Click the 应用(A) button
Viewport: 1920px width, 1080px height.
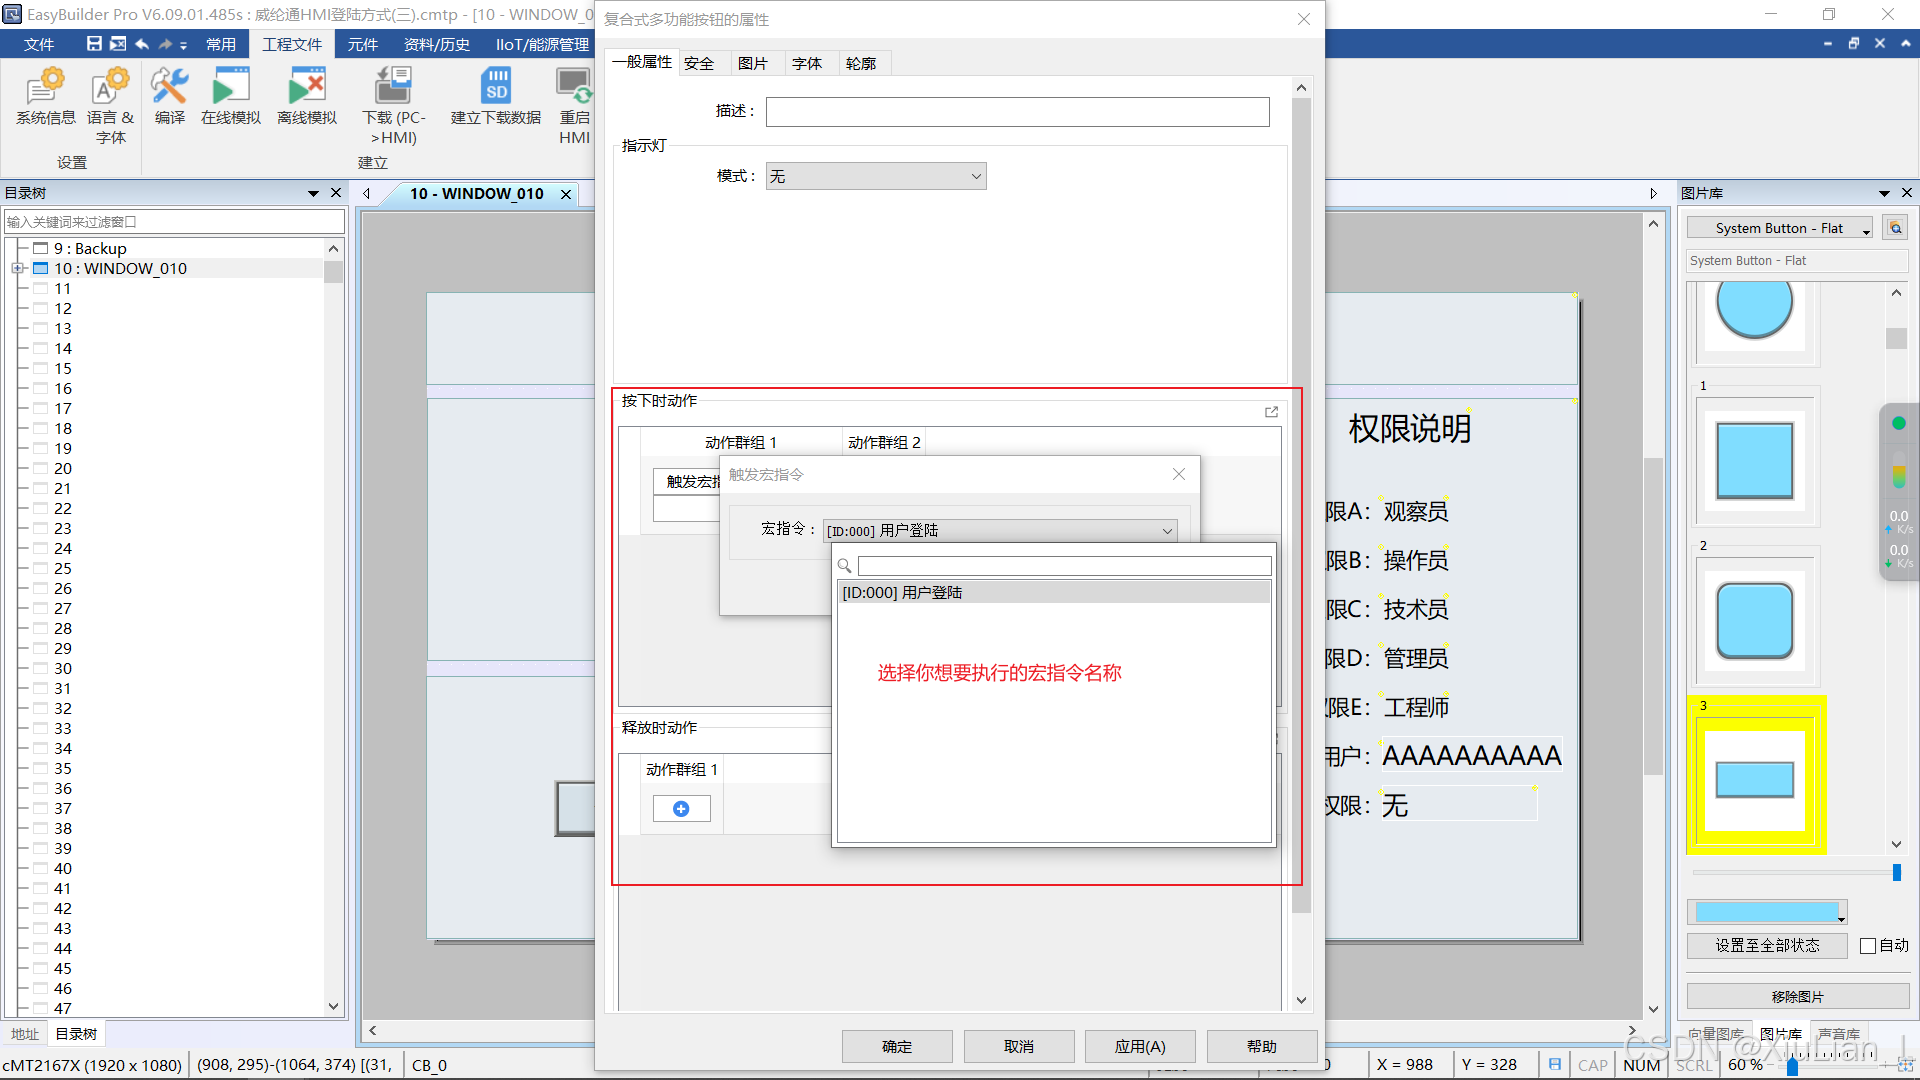pos(1139,1047)
